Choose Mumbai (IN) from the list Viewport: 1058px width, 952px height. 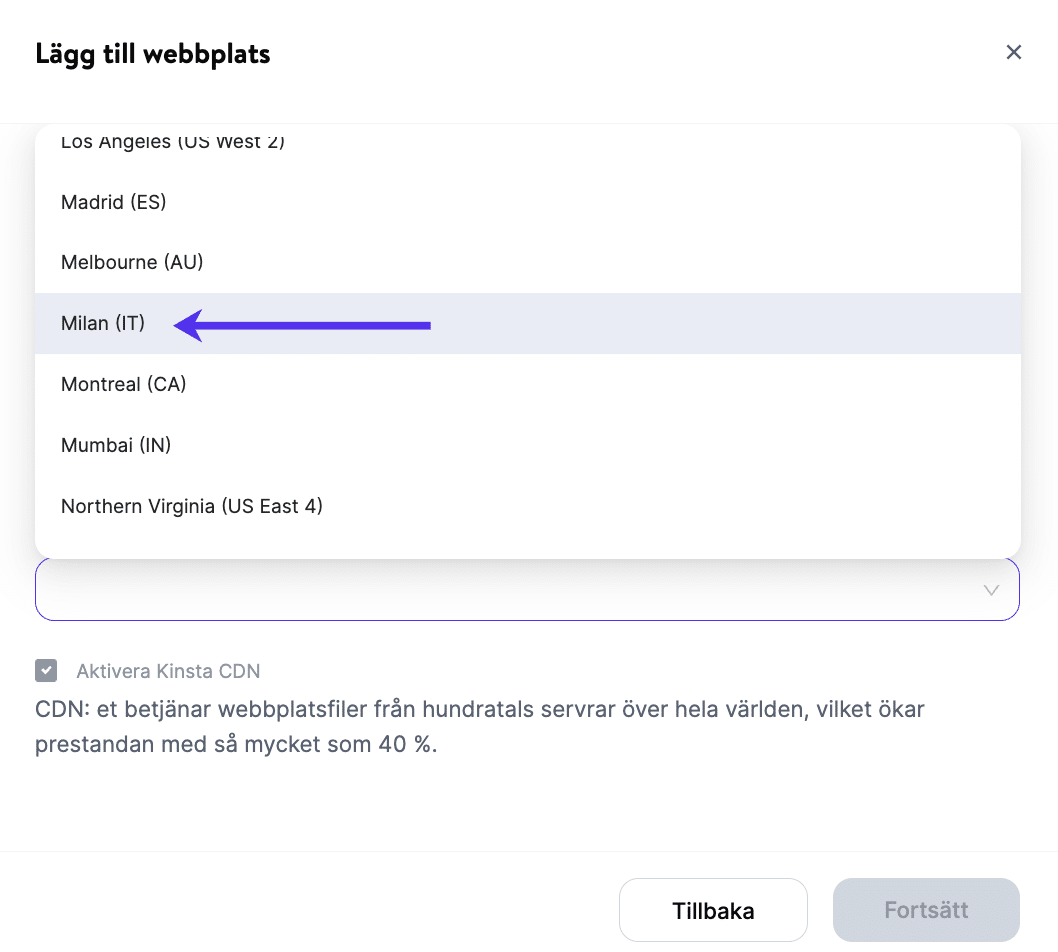116,445
